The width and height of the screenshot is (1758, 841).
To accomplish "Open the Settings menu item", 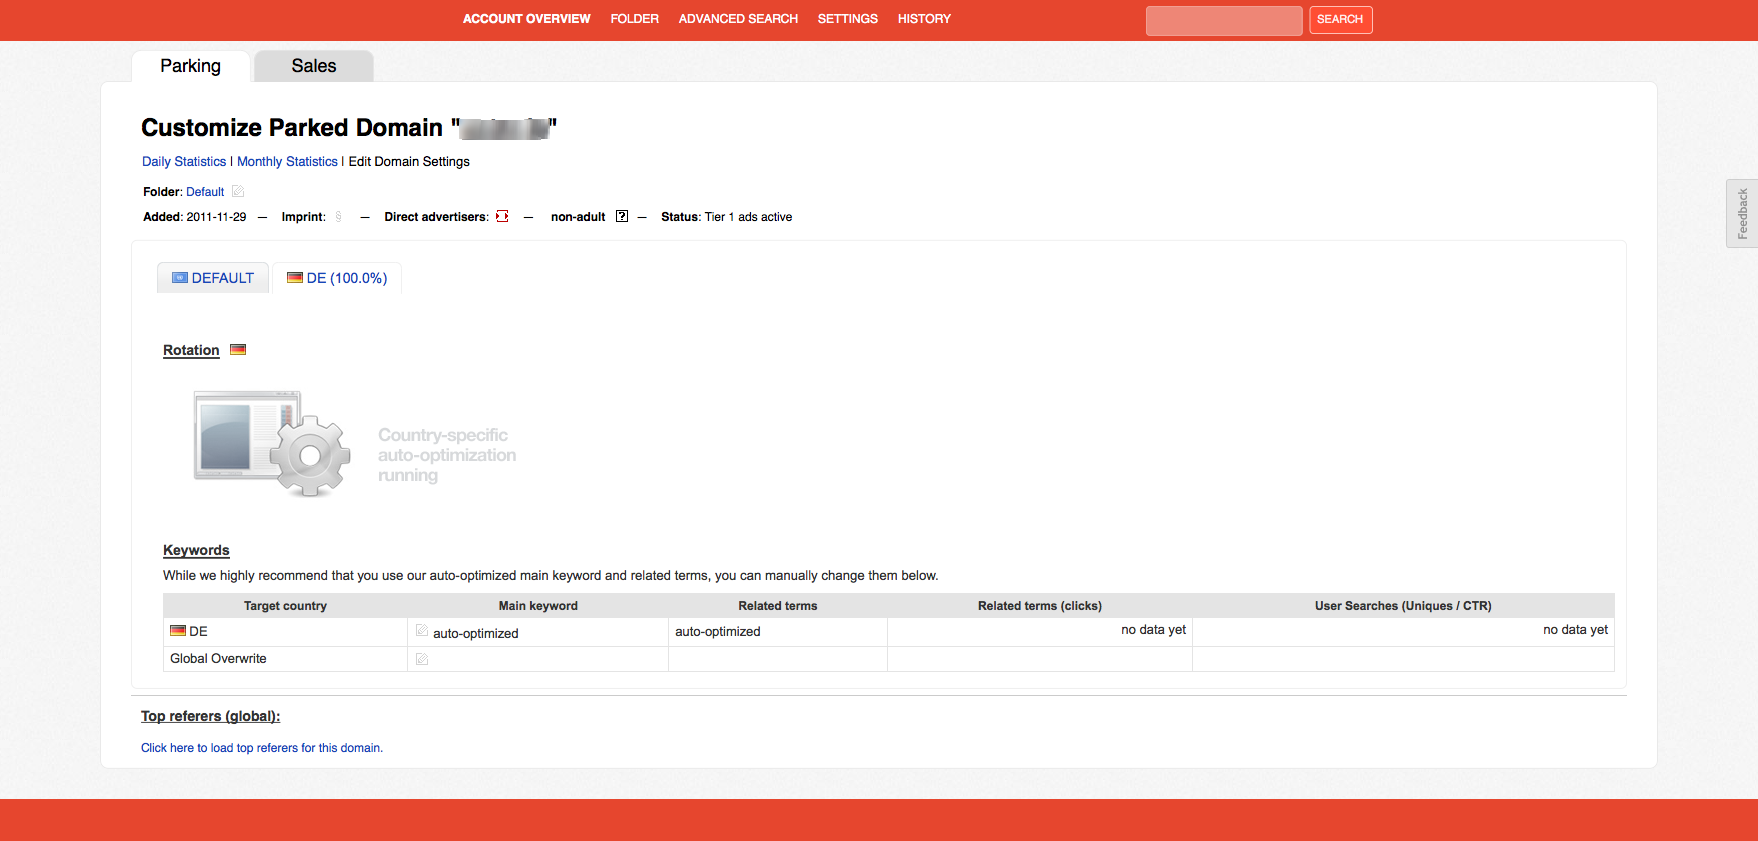I will point(847,19).
